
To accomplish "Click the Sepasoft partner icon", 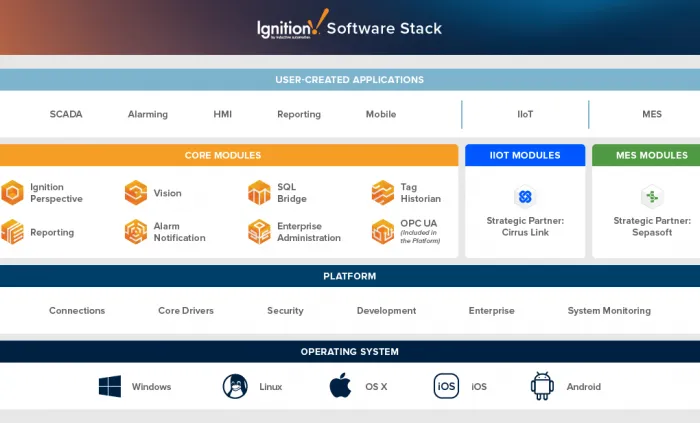I will [x=652, y=196].
